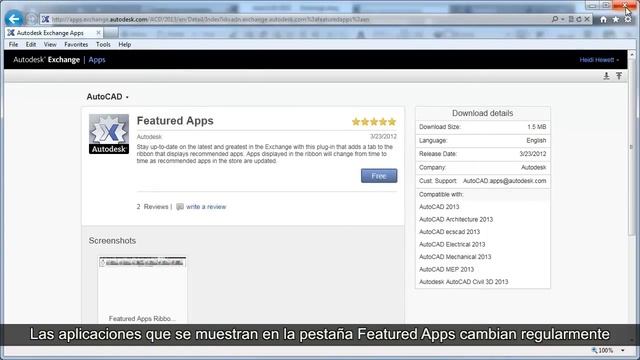The height and width of the screenshot is (360, 640).
Task: Close the Autodesk Exchange Apps tab
Action: tap(98, 33)
